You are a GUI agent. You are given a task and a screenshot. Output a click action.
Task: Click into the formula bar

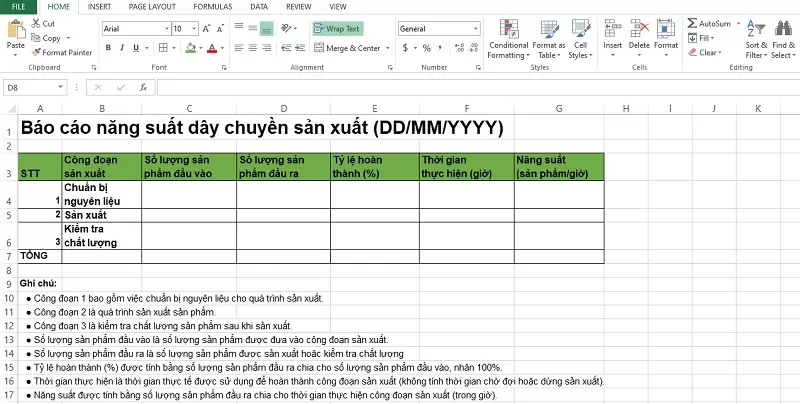point(477,88)
